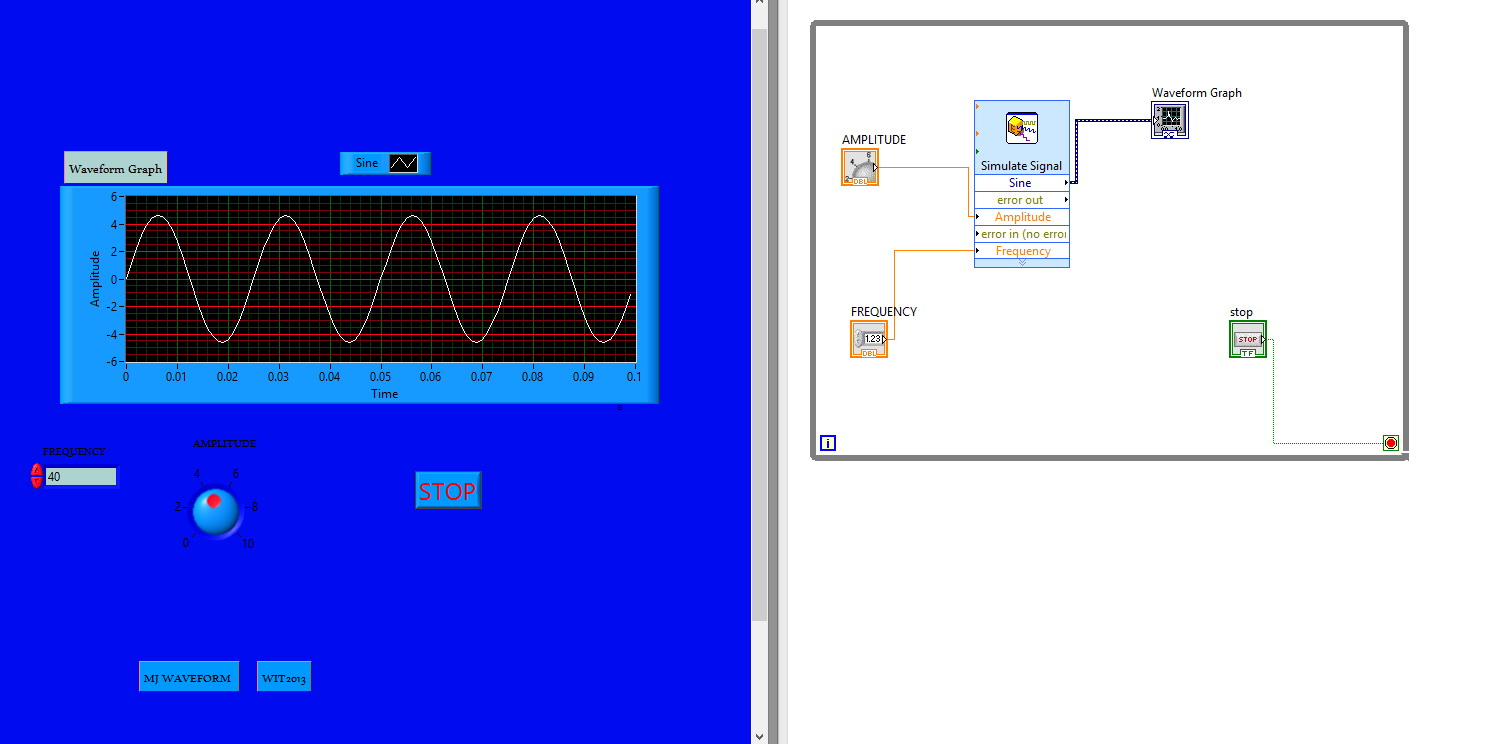The width and height of the screenshot is (1492, 744).
Task: Click the Sine plot legend icon
Action: coord(403,163)
